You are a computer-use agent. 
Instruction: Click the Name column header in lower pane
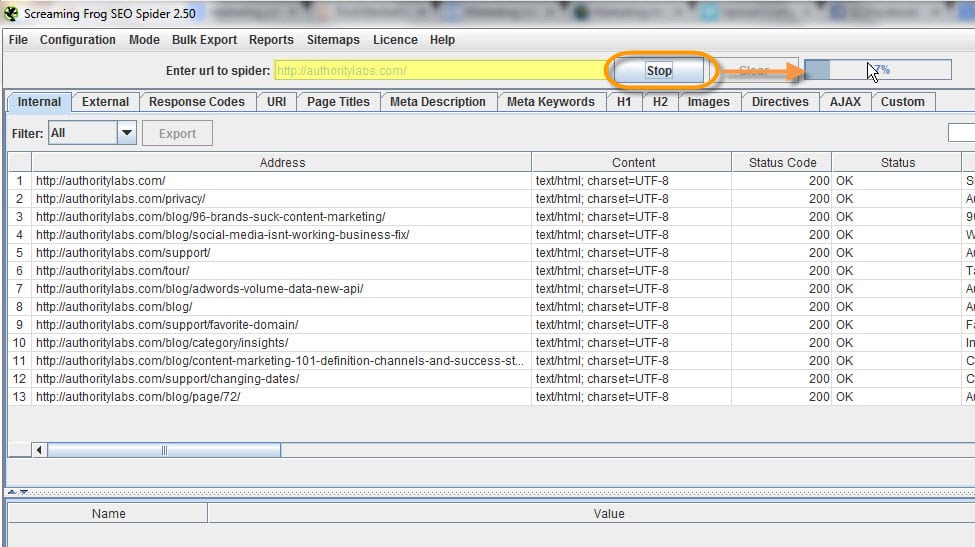pos(108,513)
